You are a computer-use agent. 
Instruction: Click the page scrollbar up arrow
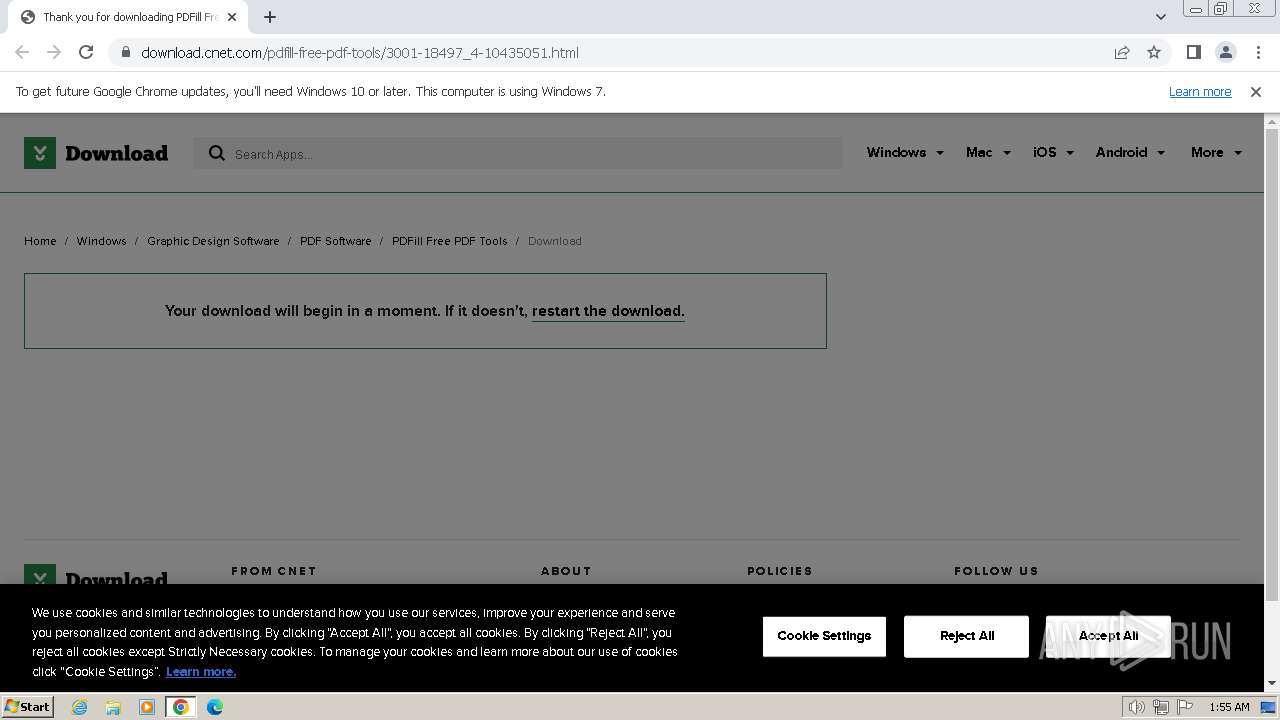pyautogui.click(x=1272, y=122)
